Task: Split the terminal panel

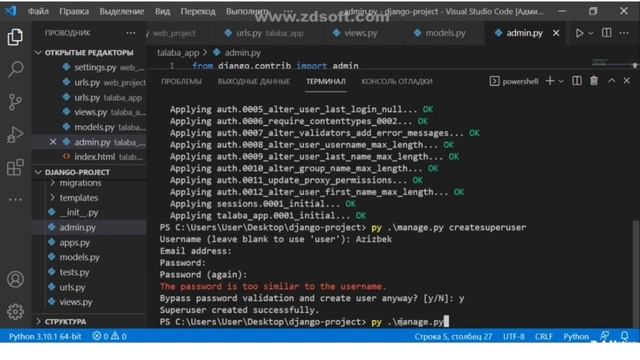Action: 577,81
